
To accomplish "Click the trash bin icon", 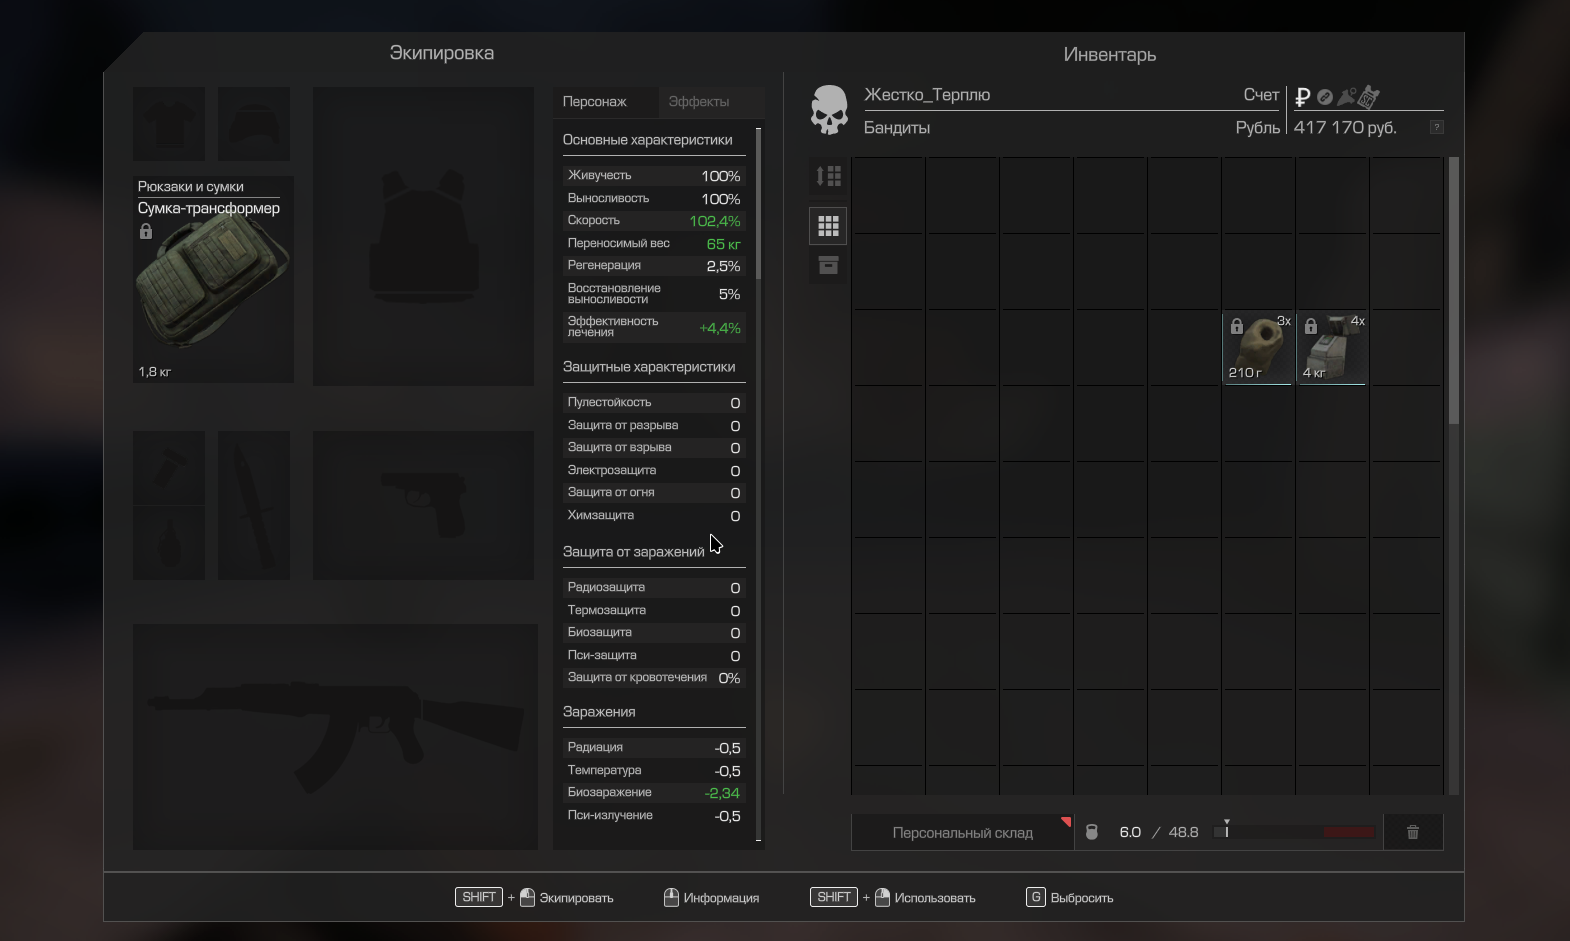I will pyautogui.click(x=1412, y=832).
